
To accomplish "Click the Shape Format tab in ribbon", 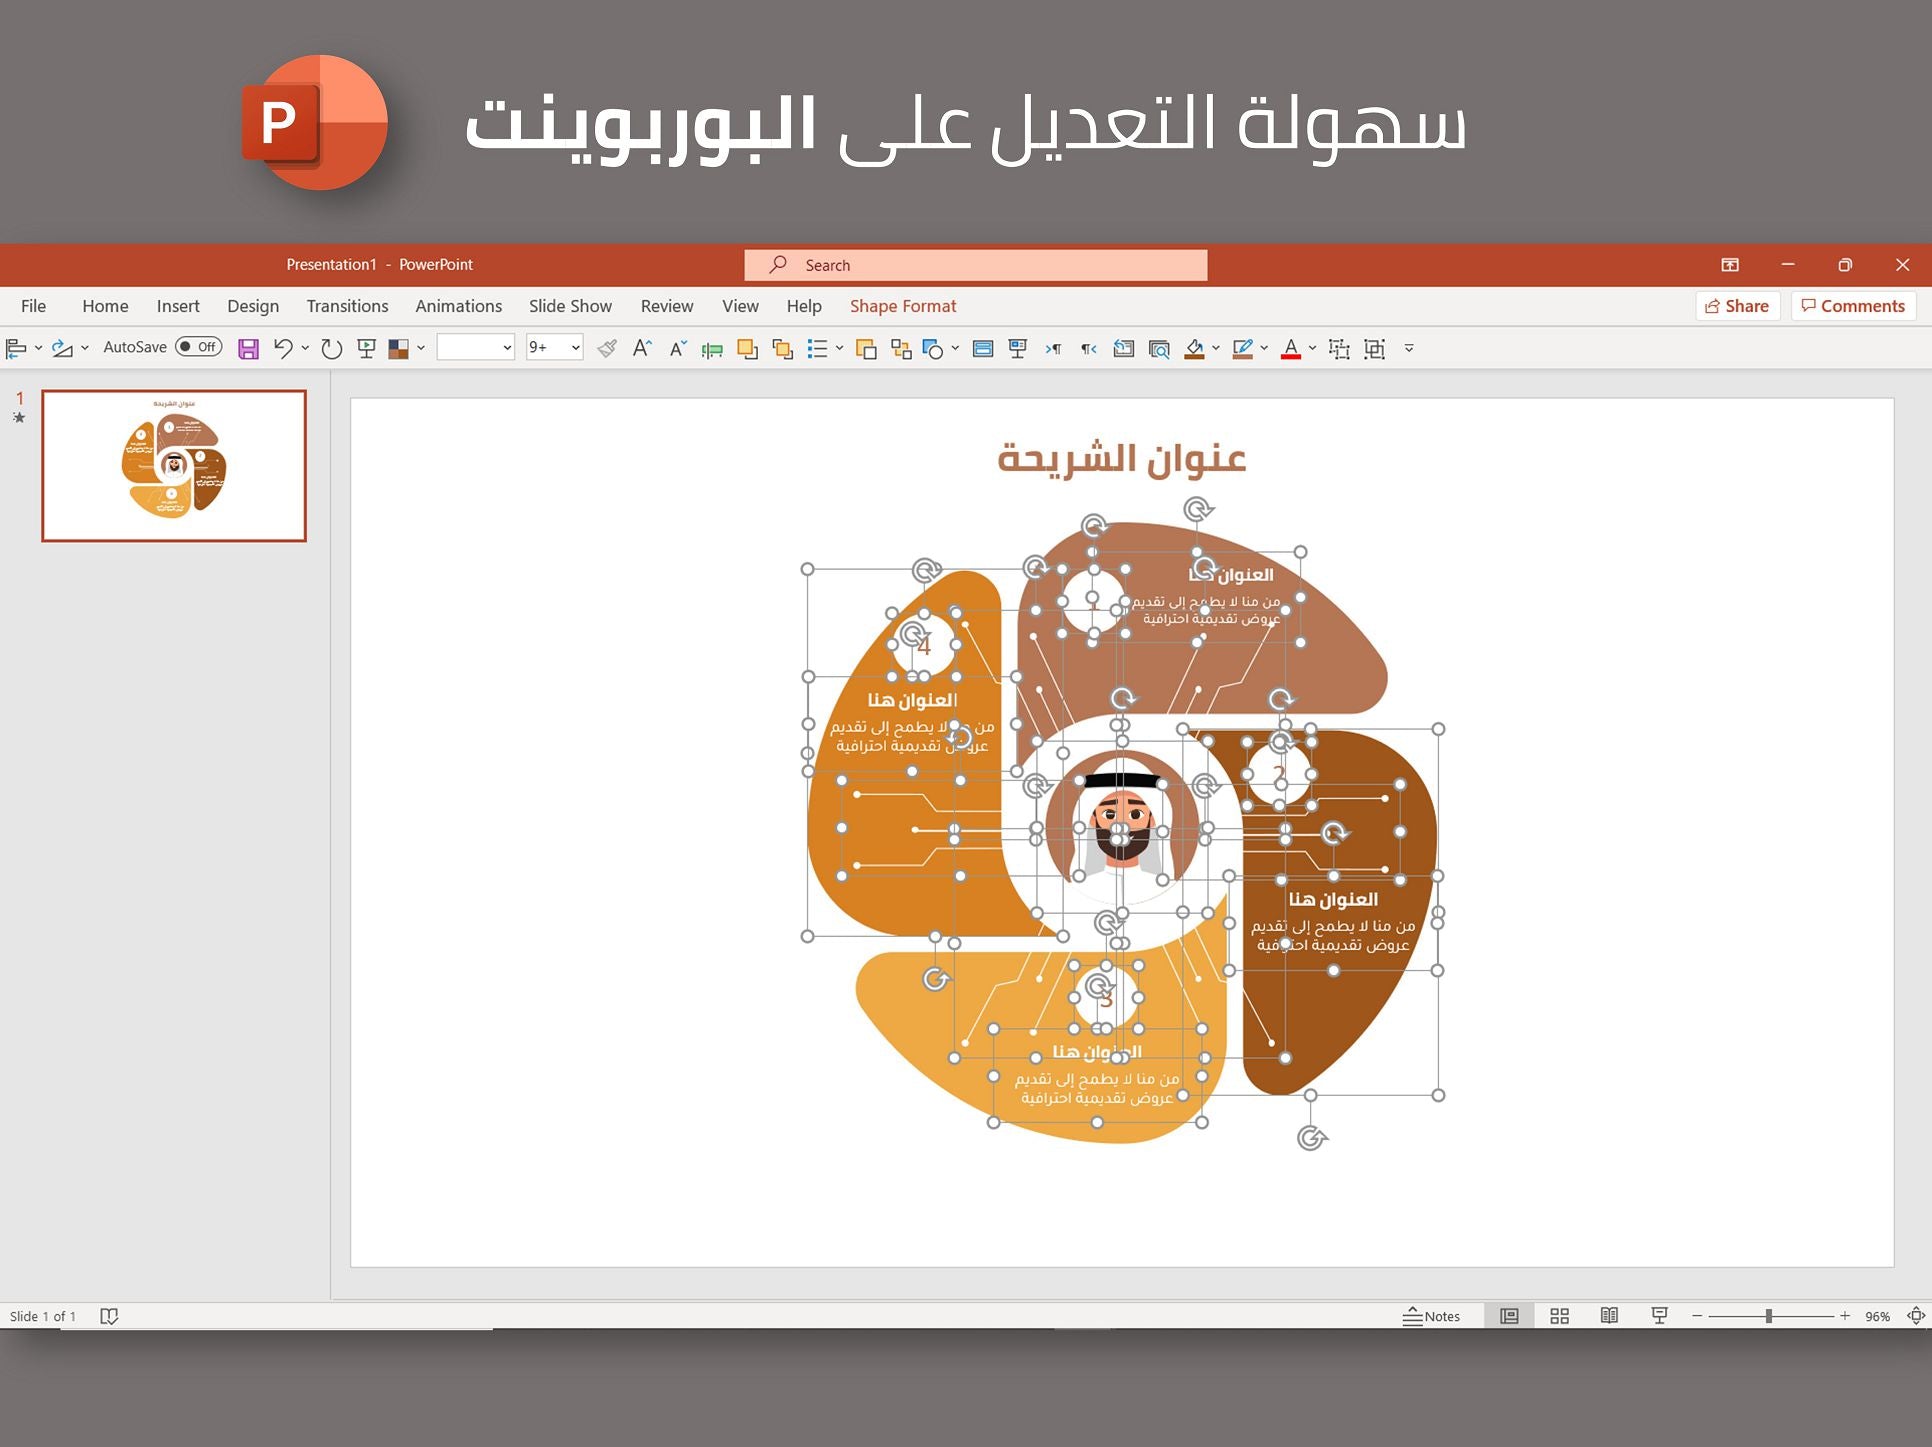I will pyautogui.click(x=904, y=306).
